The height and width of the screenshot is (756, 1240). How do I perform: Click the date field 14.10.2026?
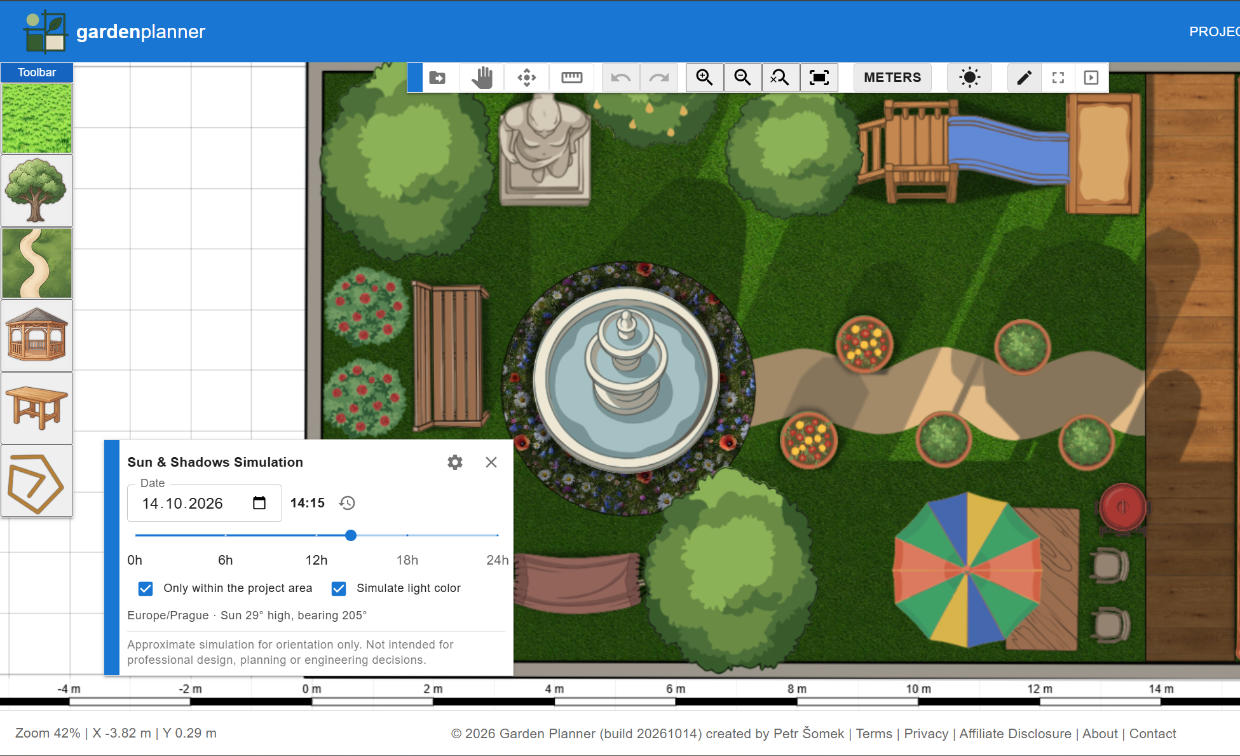click(x=205, y=503)
